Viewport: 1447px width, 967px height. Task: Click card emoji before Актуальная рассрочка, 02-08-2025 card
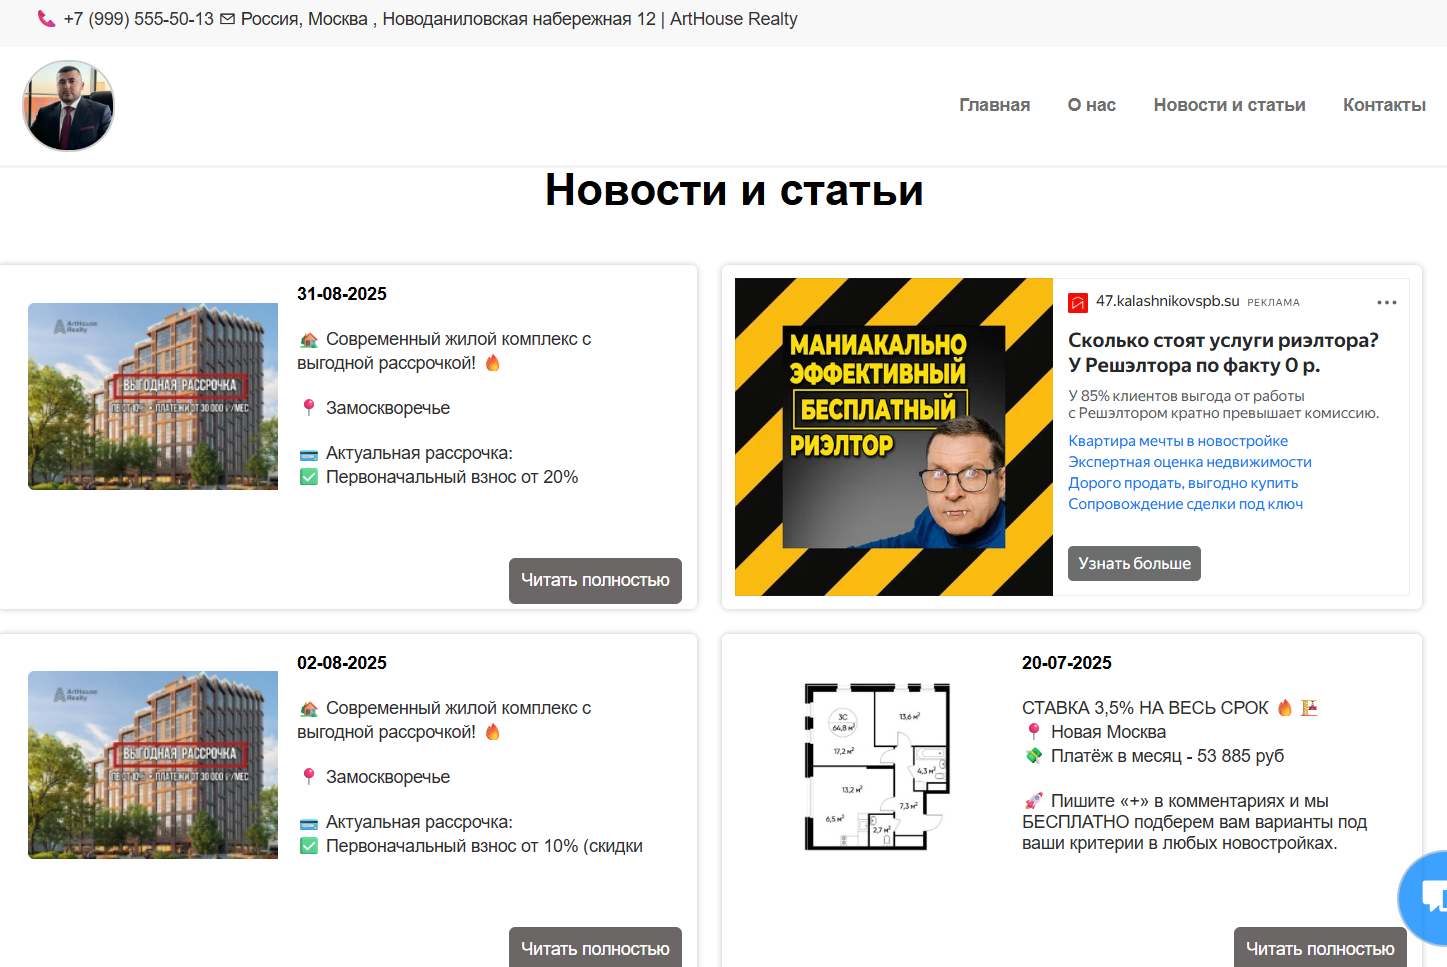tap(309, 823)
